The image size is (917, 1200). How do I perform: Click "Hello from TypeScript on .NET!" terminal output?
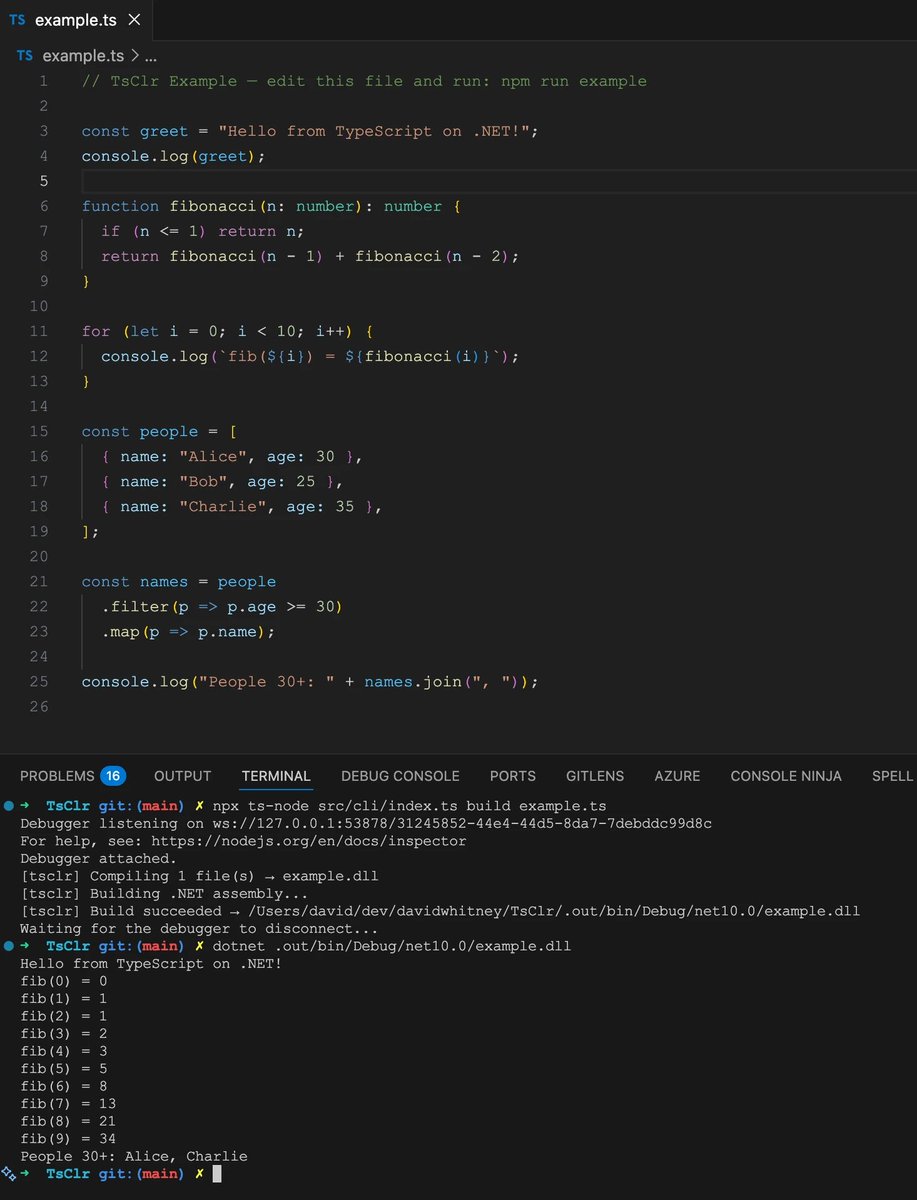(x=151, y=963)
